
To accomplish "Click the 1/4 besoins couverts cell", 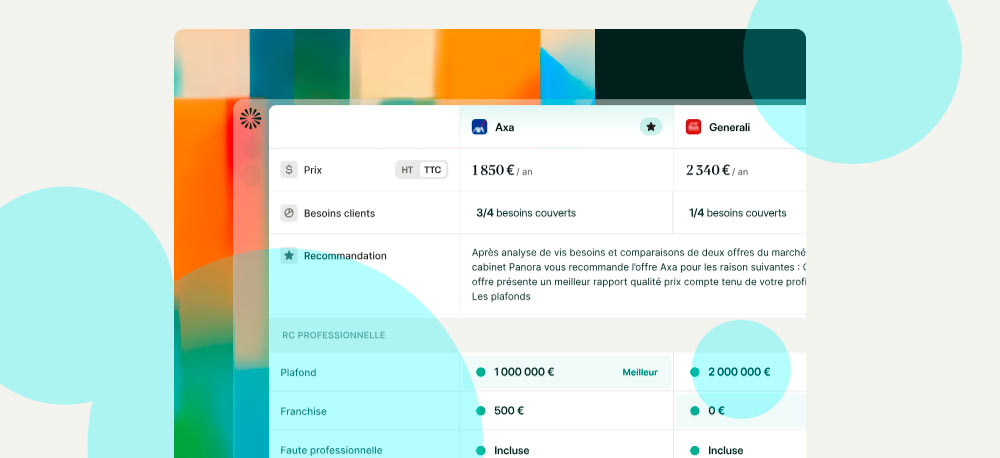I will [x=737, y=213].
